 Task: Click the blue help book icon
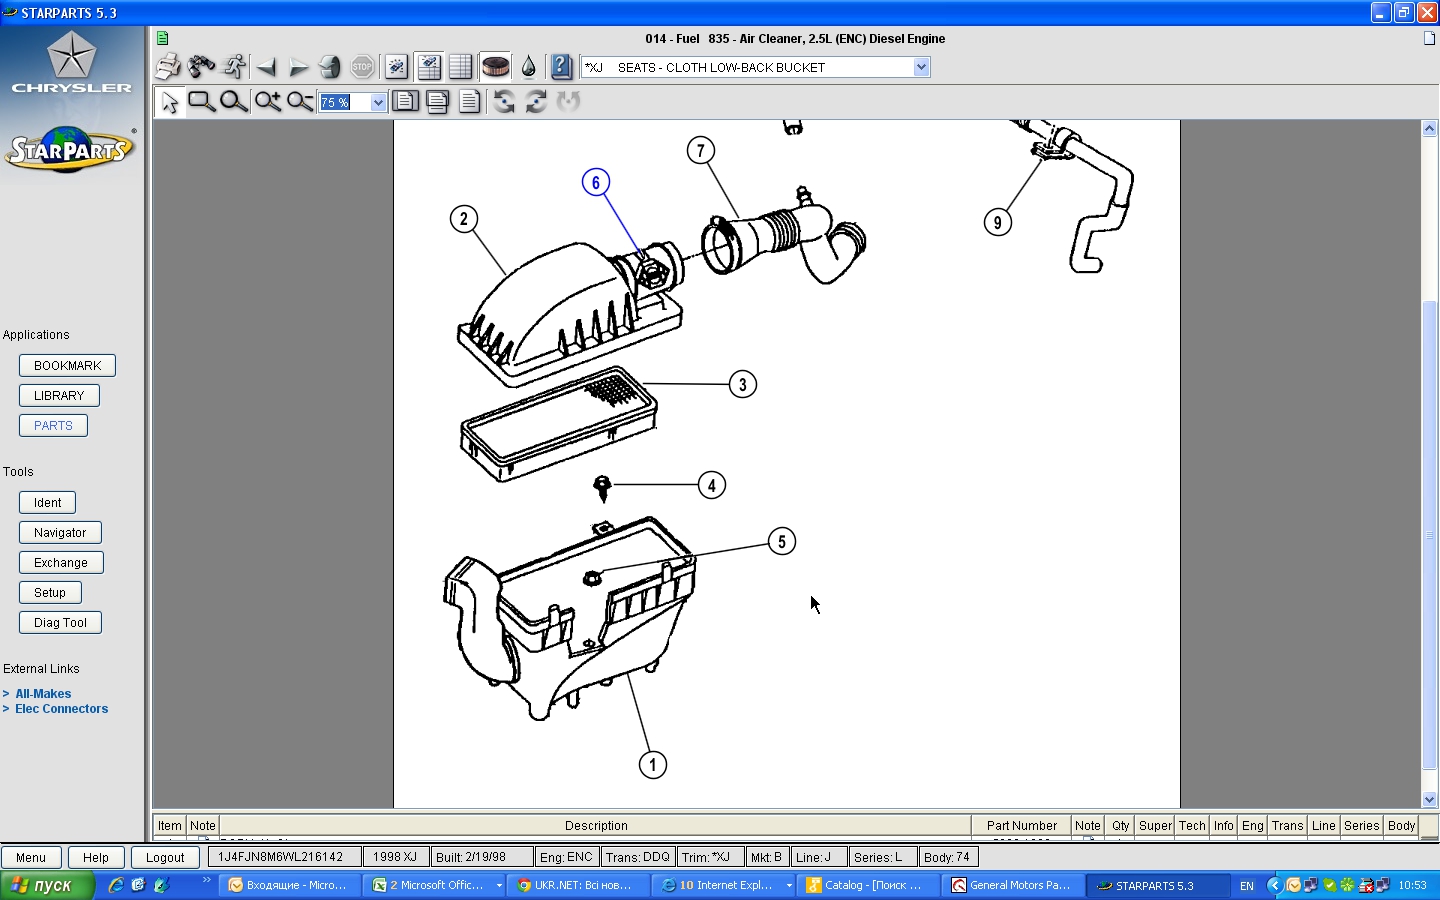[x=561, y=67]
